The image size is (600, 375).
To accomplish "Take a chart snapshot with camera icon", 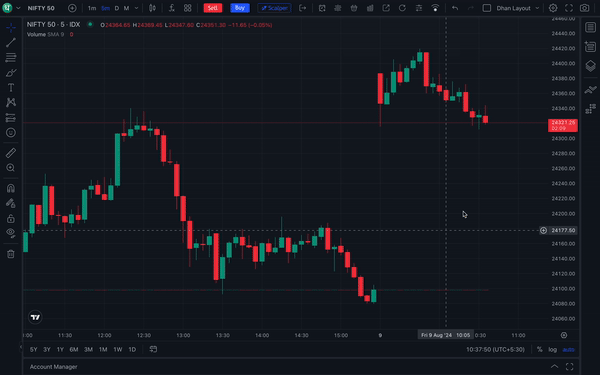I will click(x=584, y=8).
